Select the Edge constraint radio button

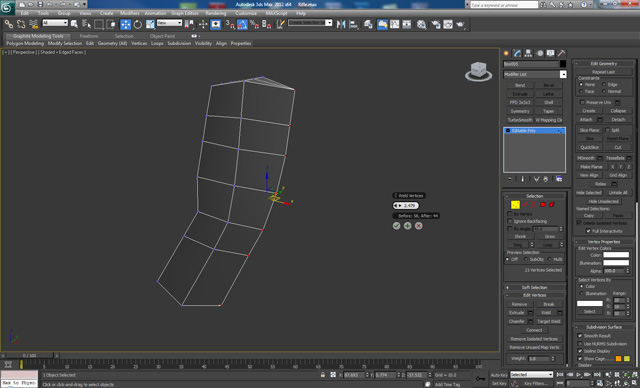(604, 84)
